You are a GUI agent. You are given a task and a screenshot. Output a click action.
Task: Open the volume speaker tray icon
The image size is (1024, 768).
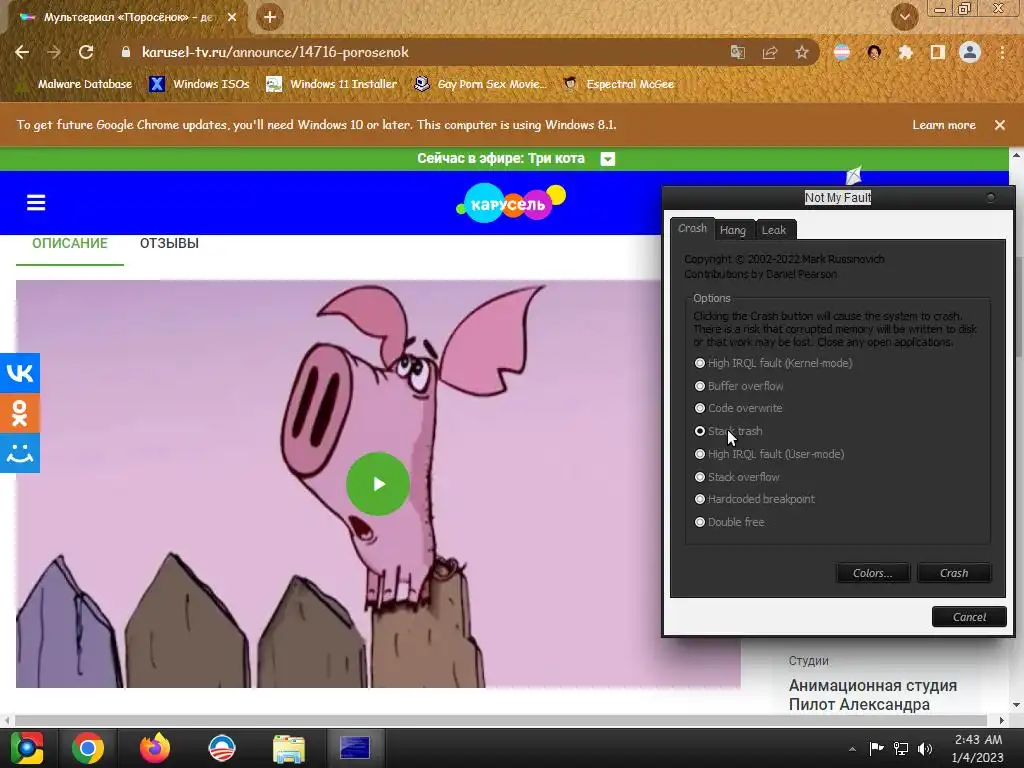[x=925, y=749]
